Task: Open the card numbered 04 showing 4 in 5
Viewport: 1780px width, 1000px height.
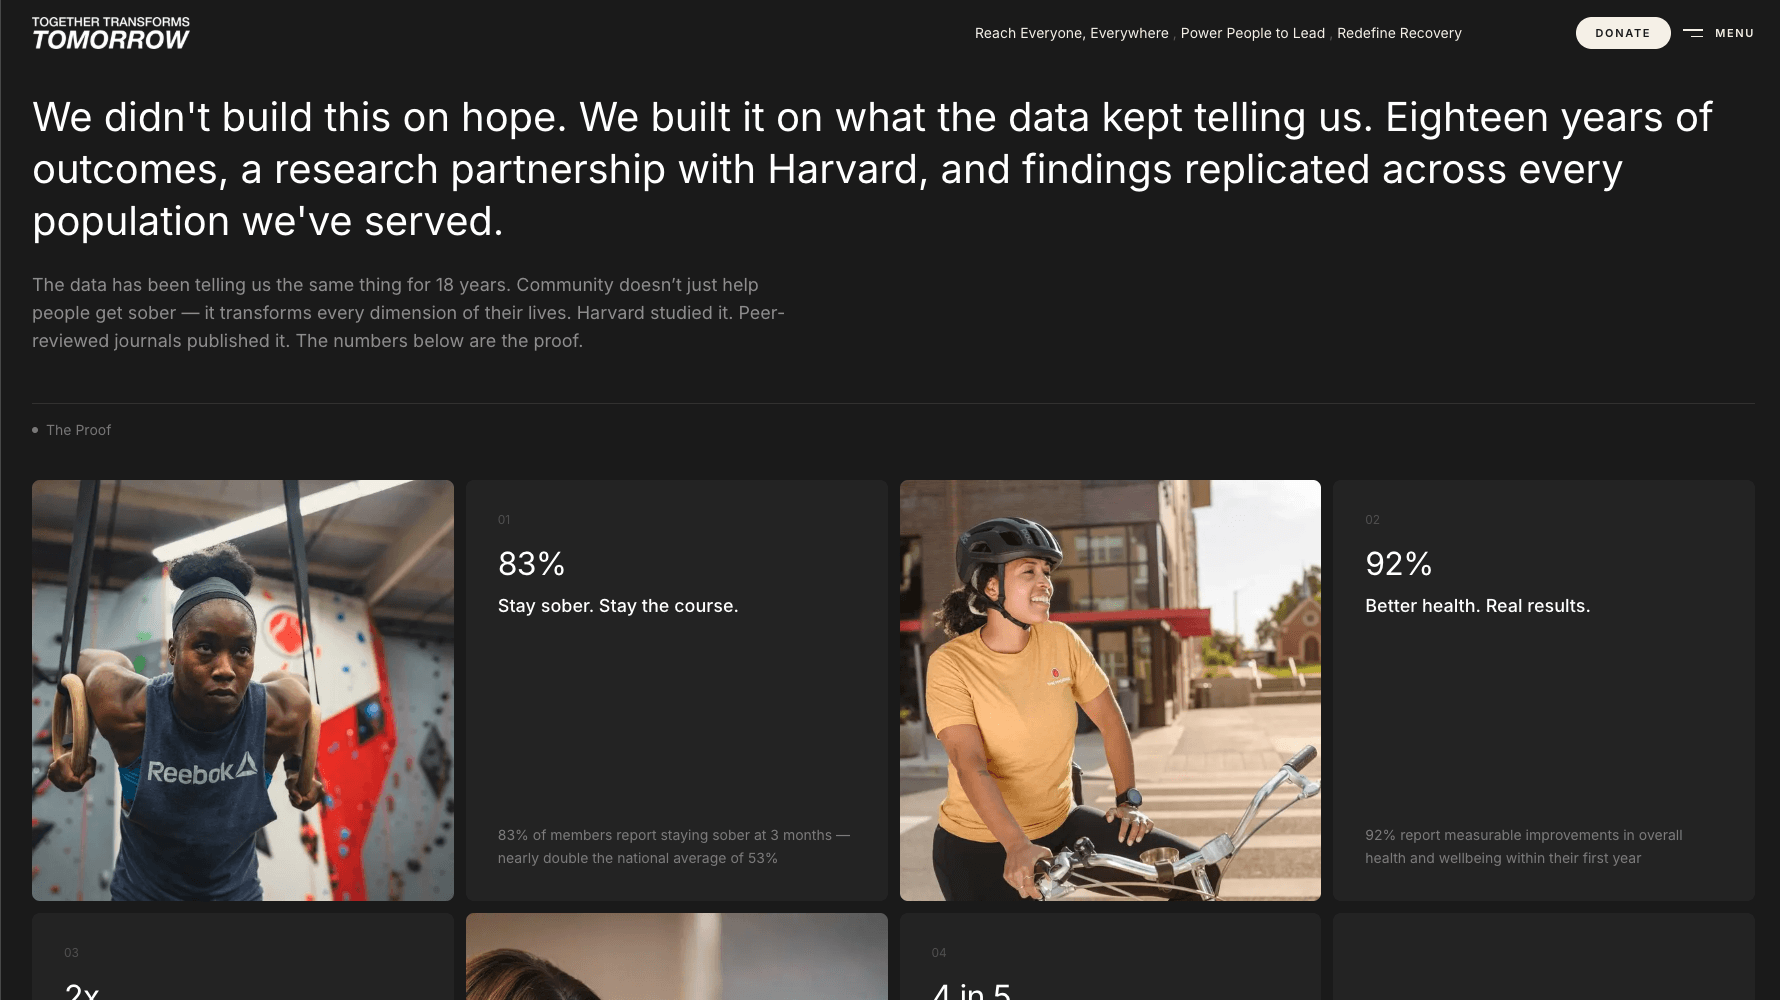Action: pos(1110,960)
